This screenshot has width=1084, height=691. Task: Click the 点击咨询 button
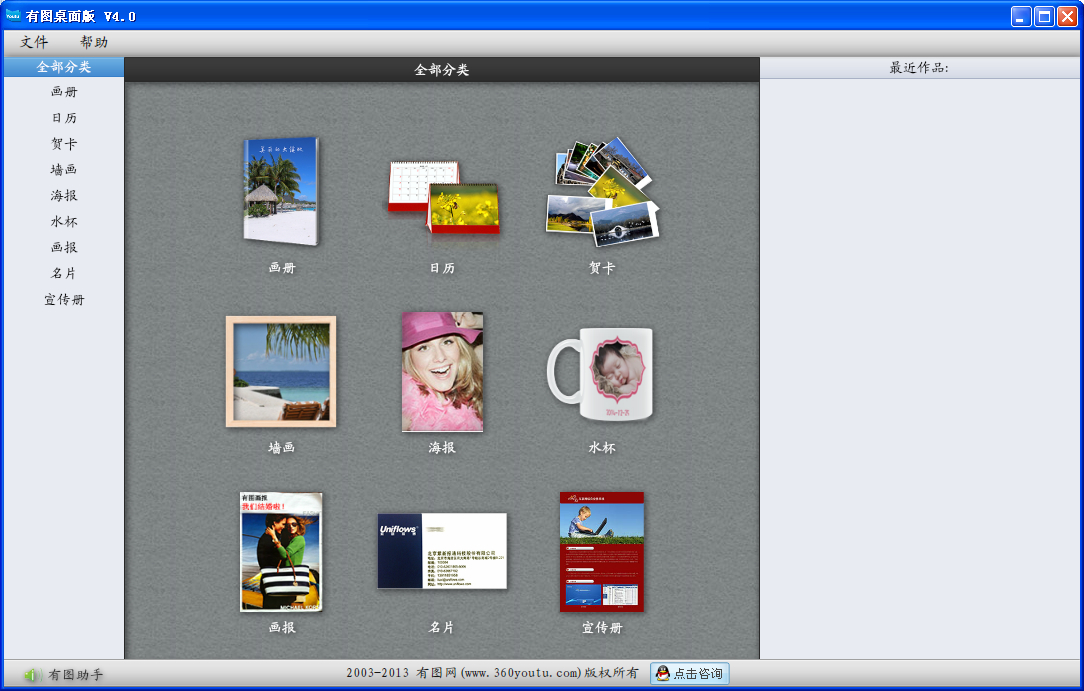689,674
